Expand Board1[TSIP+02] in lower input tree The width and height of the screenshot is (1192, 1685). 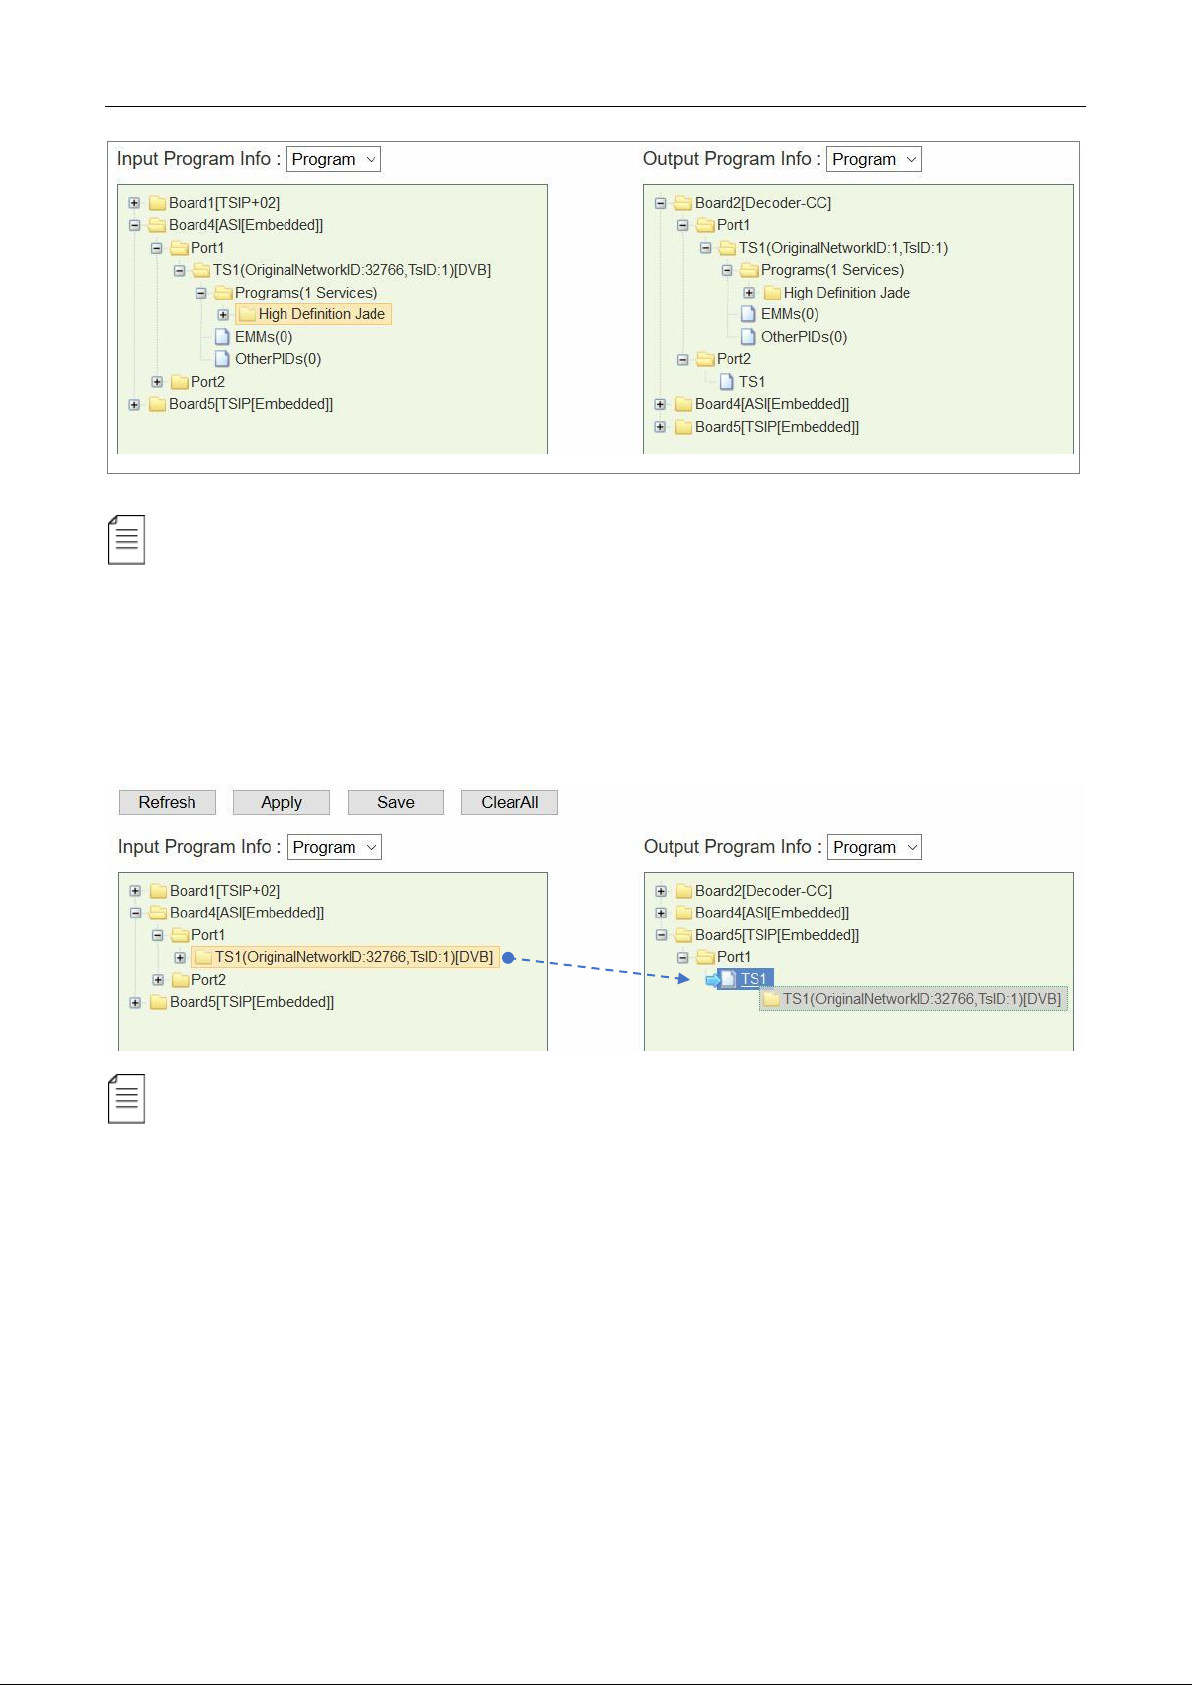pos(135,891)
